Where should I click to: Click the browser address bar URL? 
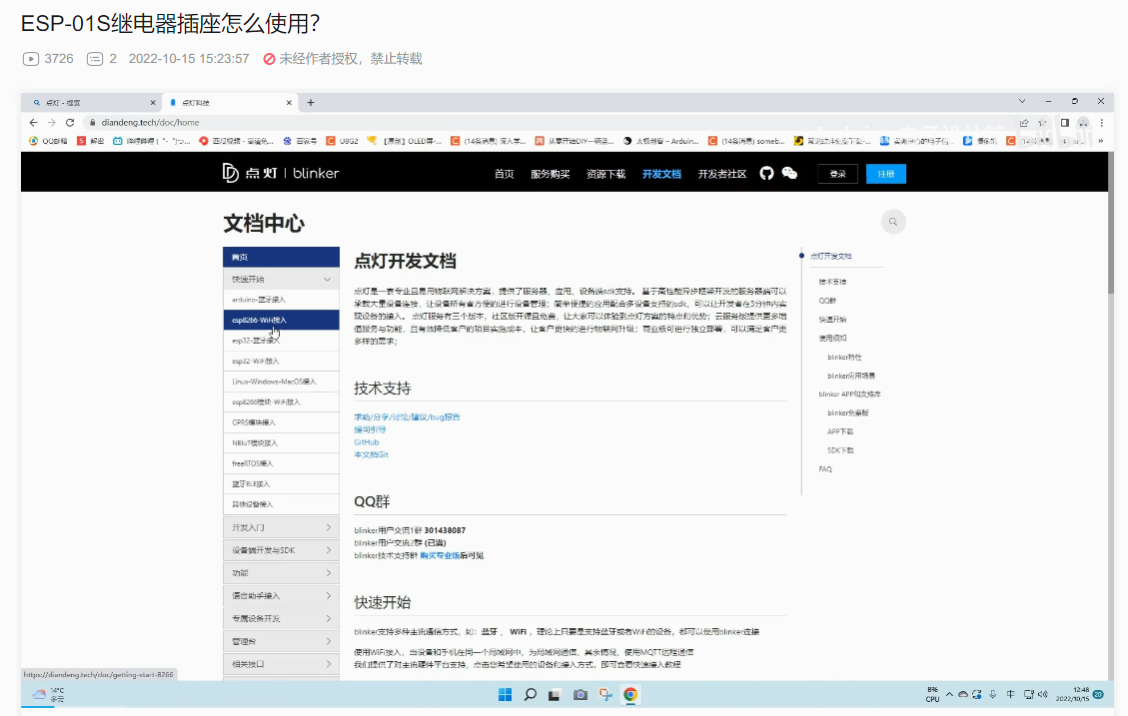[x=150, y=123]
